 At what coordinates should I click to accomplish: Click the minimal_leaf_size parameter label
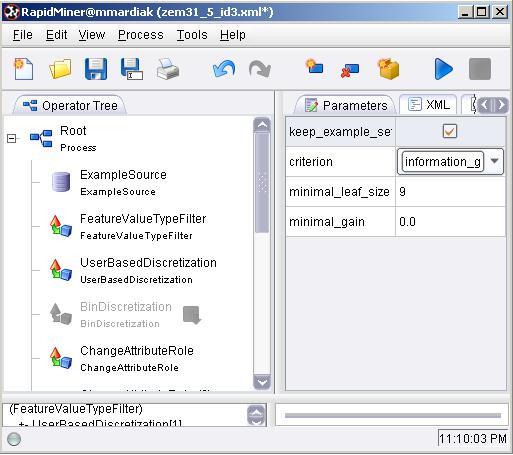[x=339, y=192]
